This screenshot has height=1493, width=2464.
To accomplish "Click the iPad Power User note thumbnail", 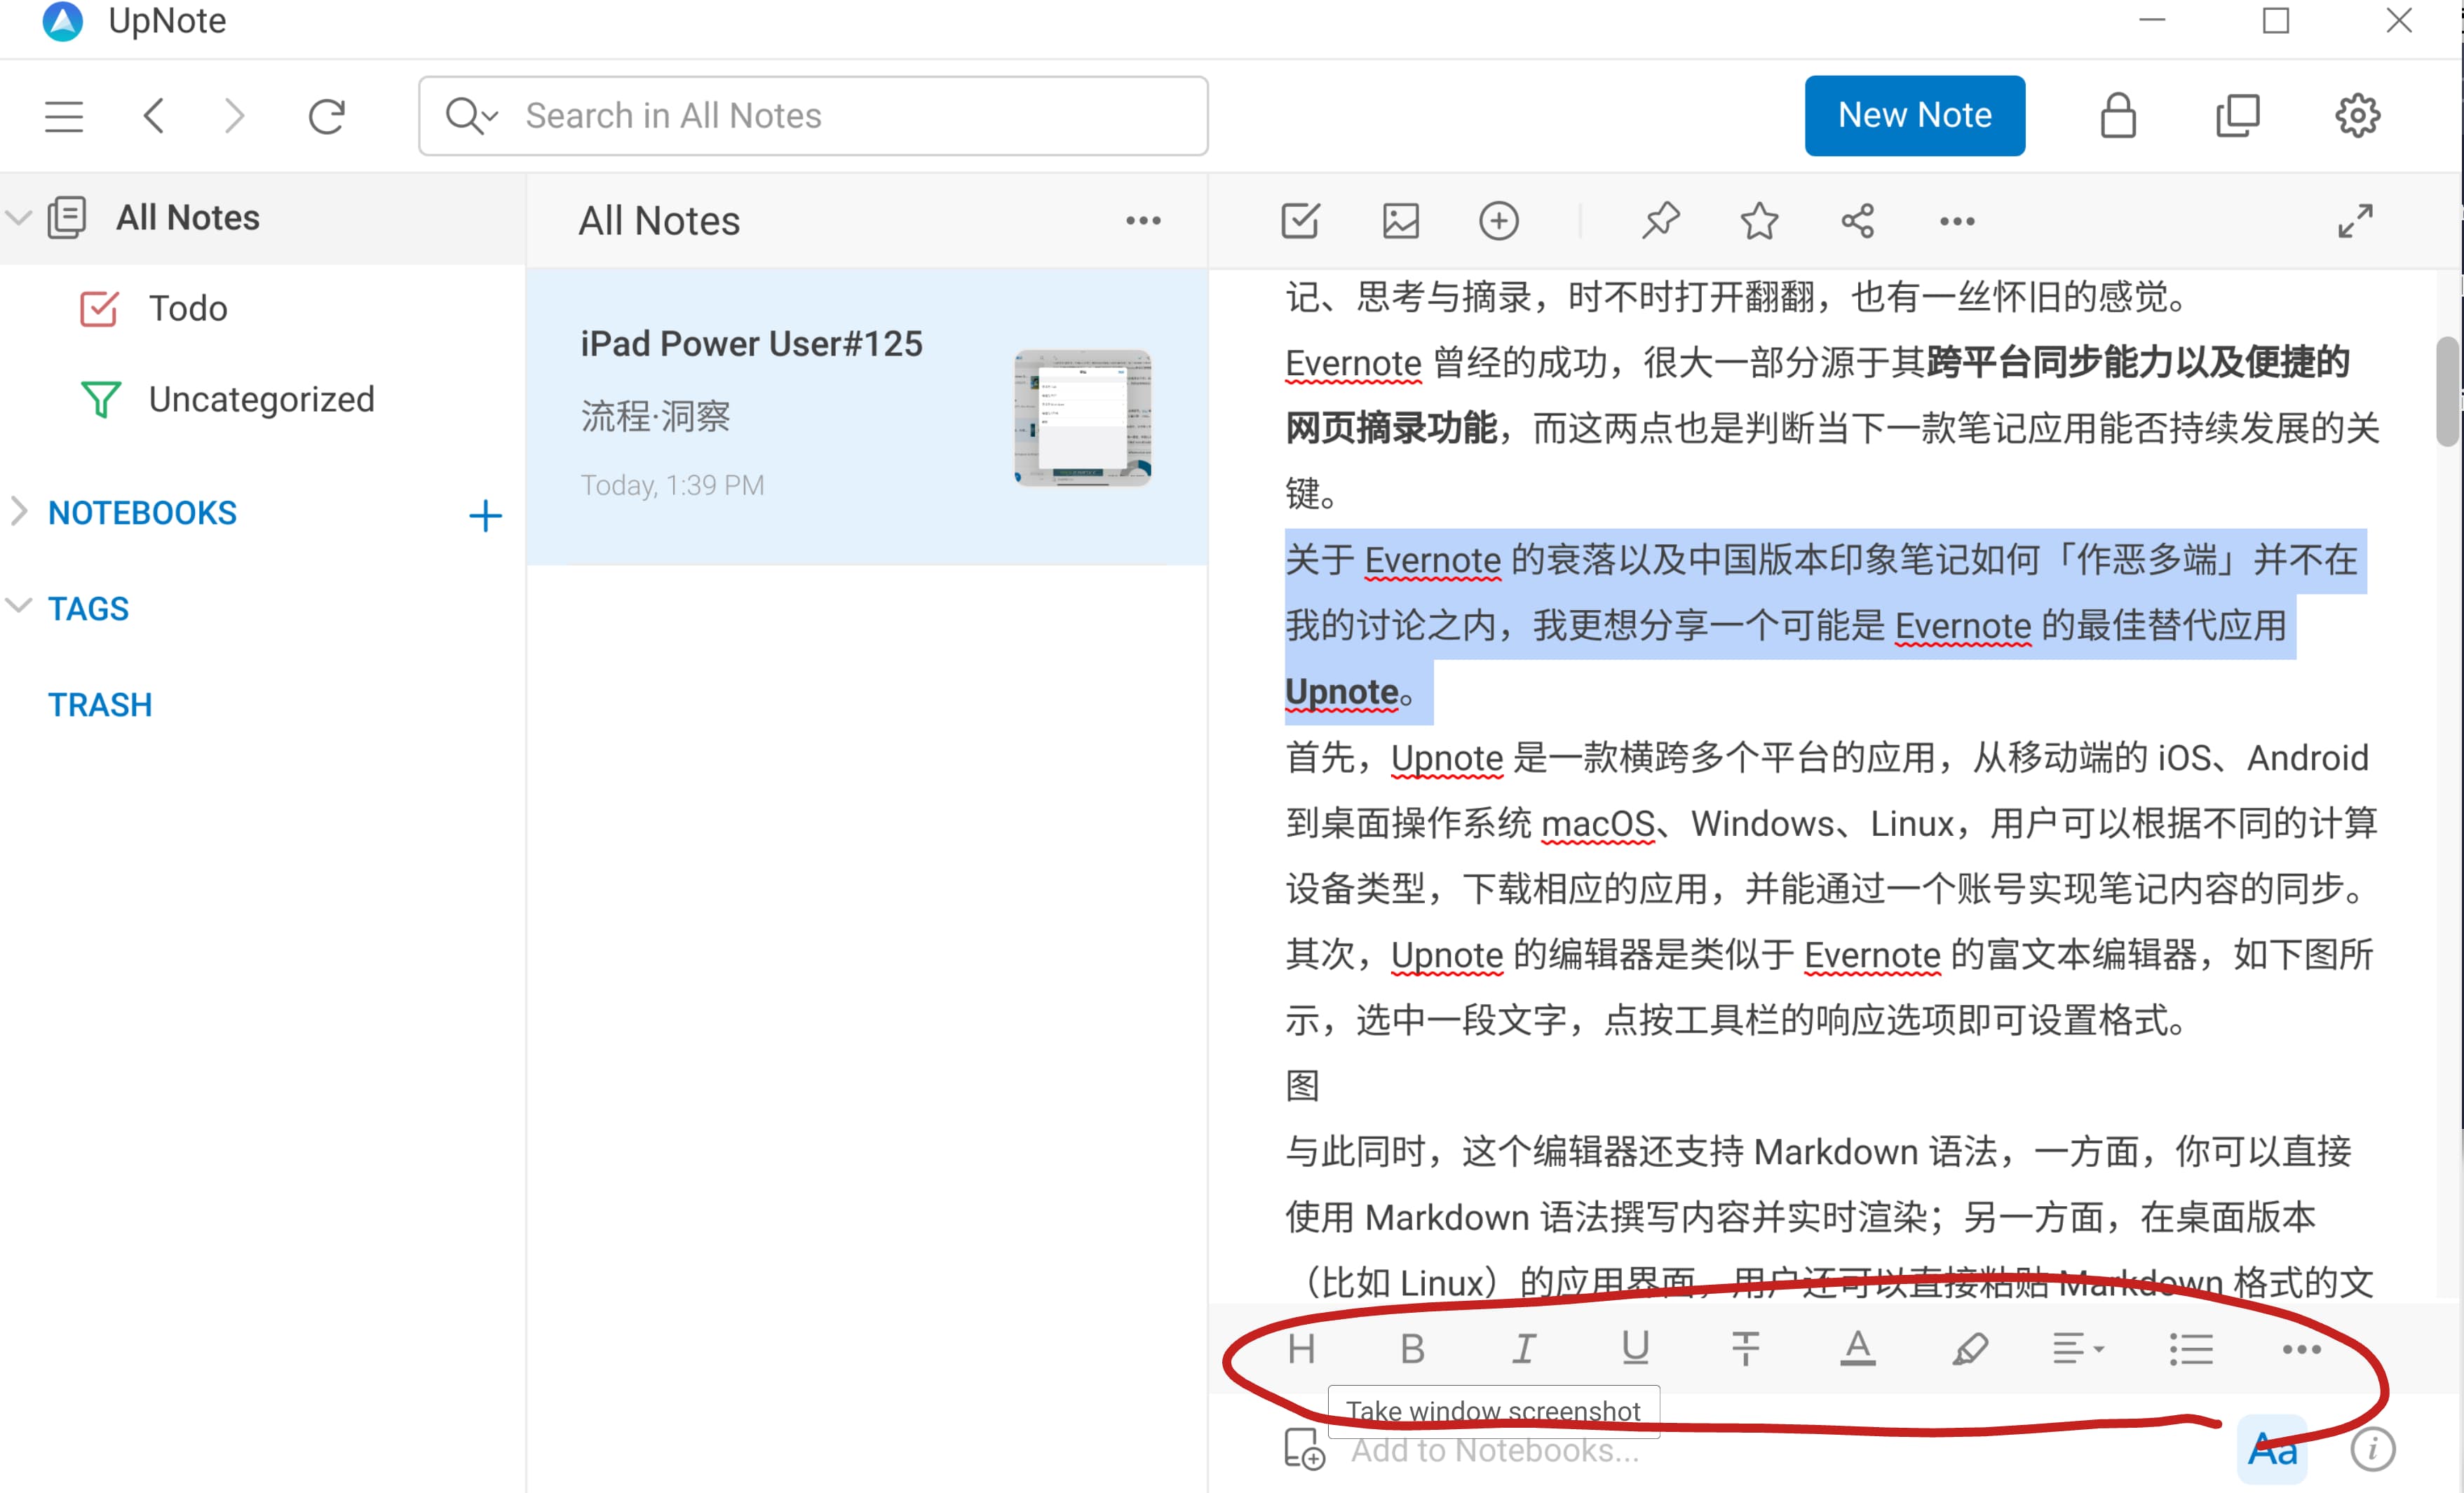I will click(x=1083, y=418).
